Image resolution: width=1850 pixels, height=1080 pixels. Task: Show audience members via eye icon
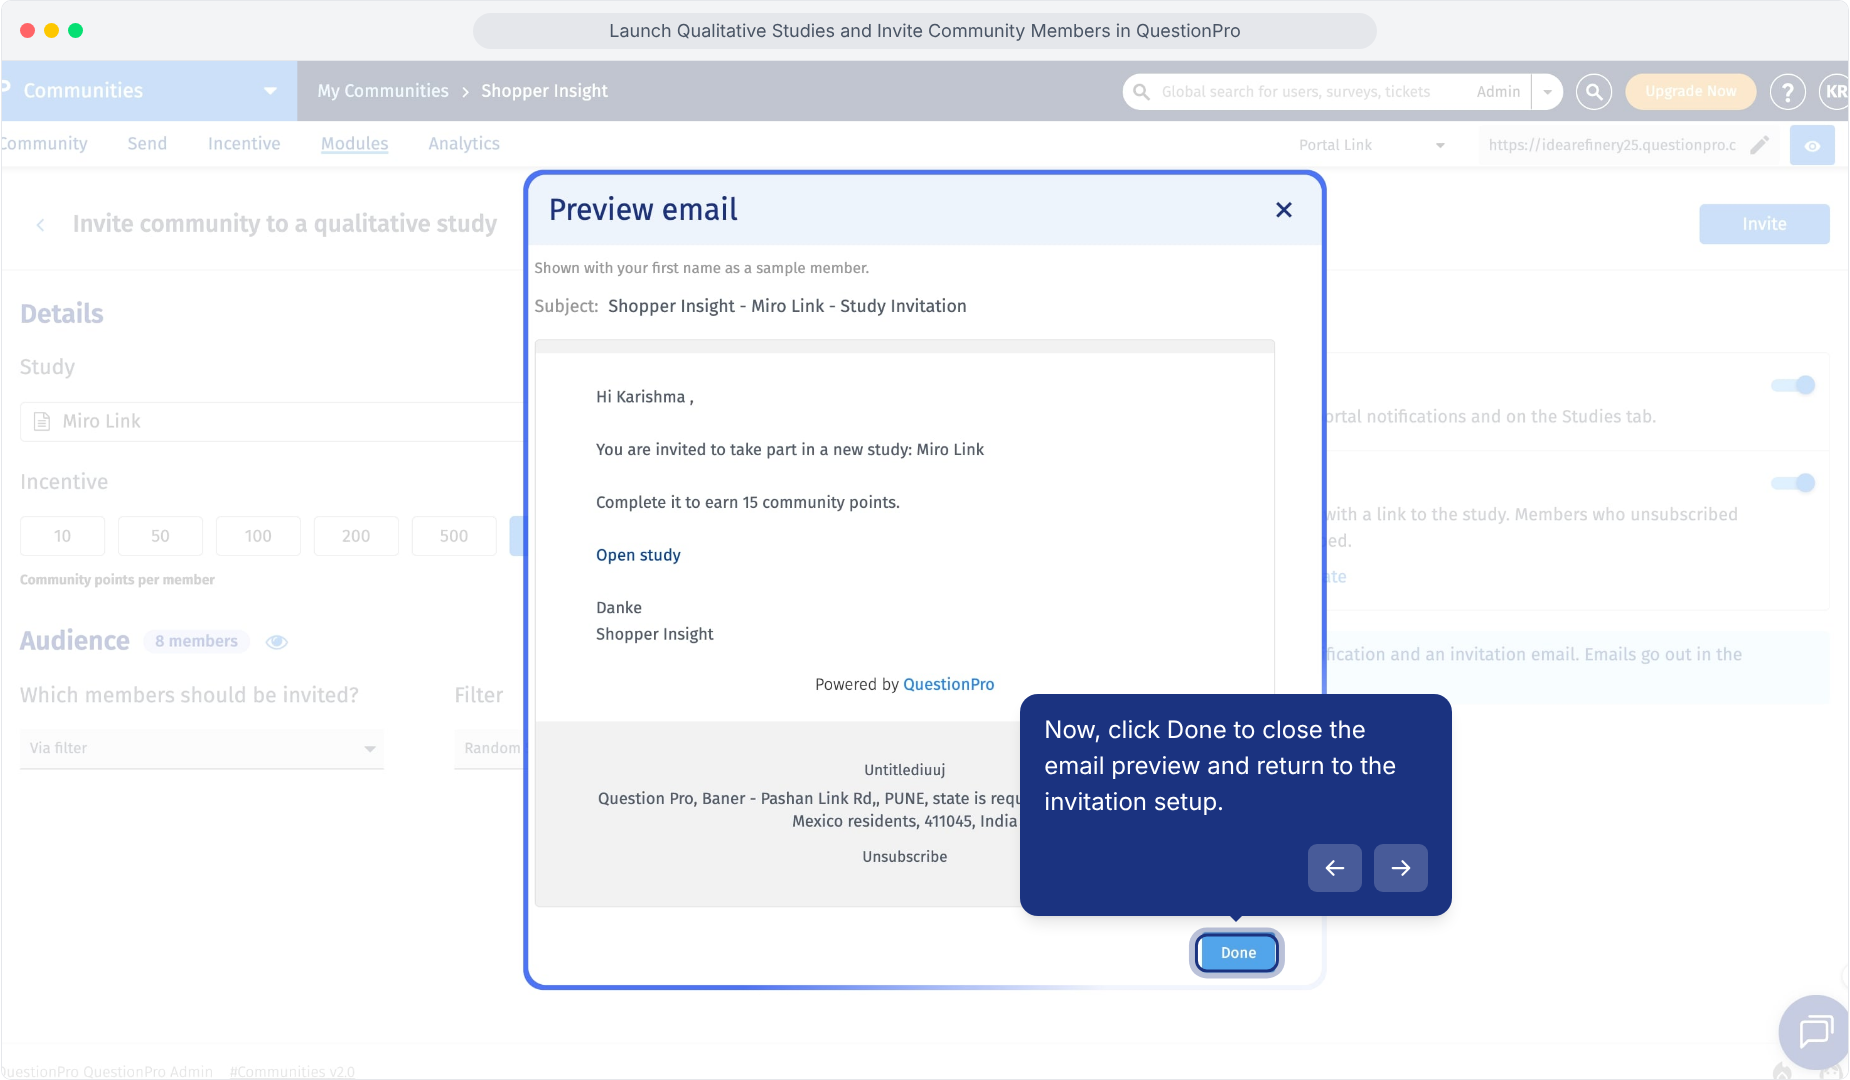277,642
